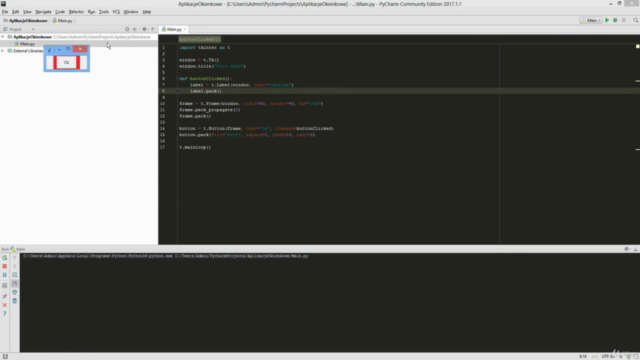
Task: Click line 10 with frame = t.Frame code
Action: pos(251,104)
